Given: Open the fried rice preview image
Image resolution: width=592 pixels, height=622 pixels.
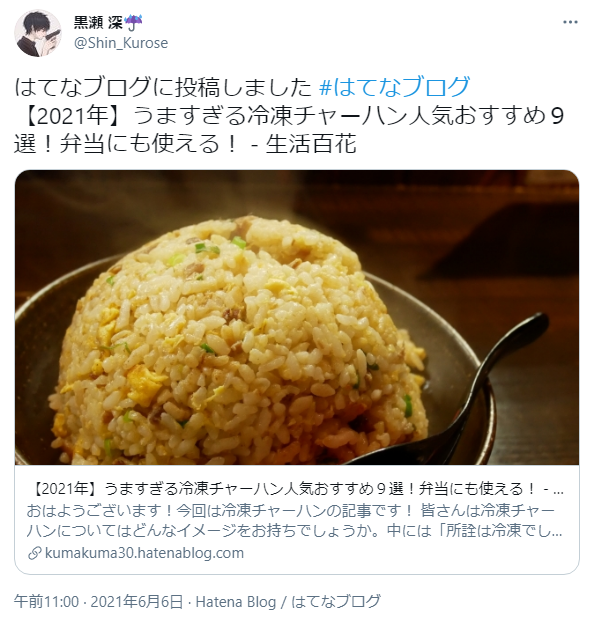Looking at the screenshot, I should pos(297,317).
